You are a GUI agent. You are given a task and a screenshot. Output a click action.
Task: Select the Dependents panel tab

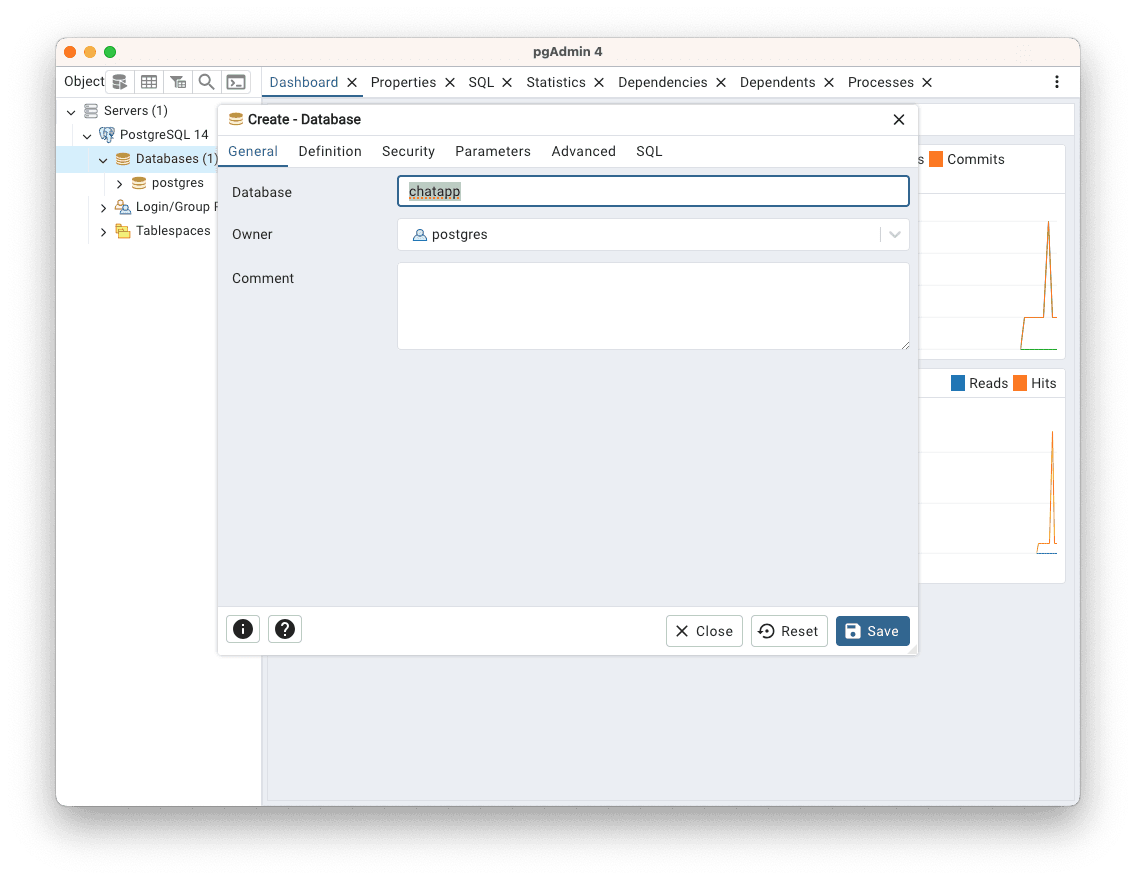coord(777,83)
